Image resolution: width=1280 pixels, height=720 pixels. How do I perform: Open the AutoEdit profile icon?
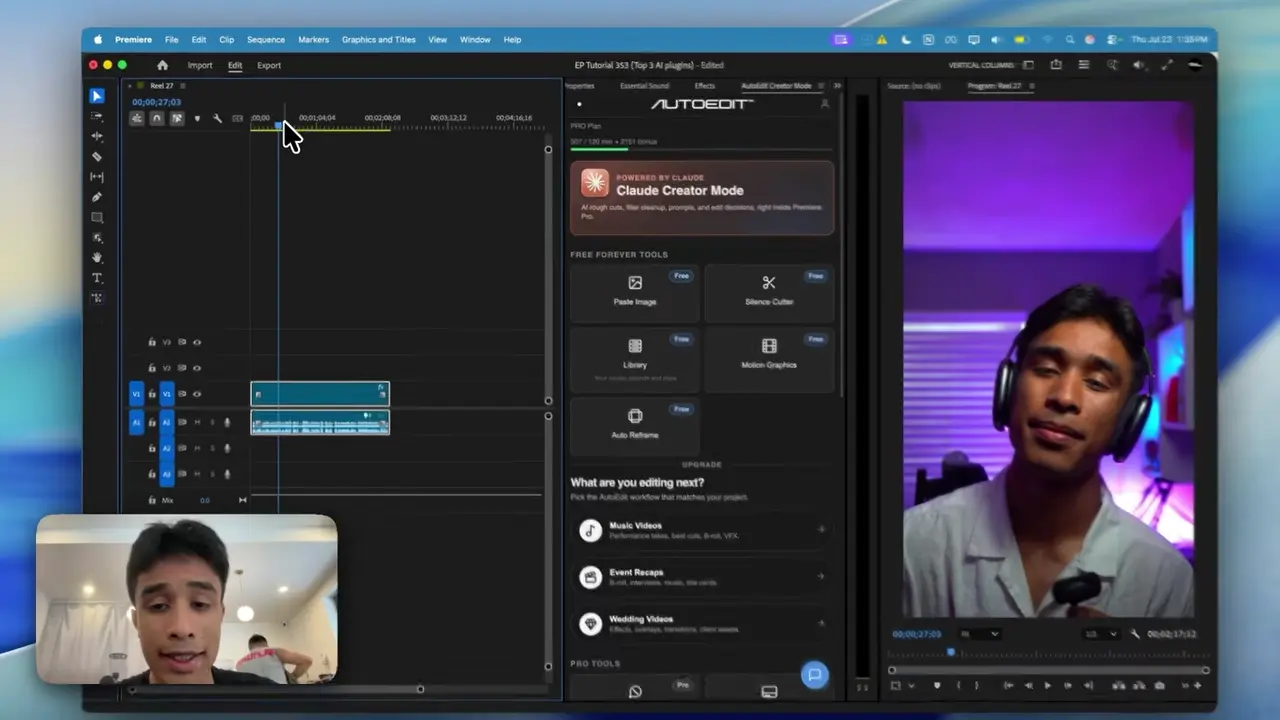click(825, 104)
